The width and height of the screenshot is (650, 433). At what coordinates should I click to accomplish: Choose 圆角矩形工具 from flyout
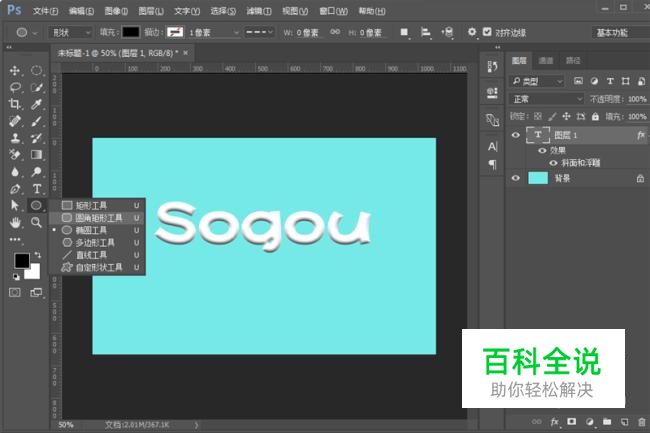click(x=97, y=218)
